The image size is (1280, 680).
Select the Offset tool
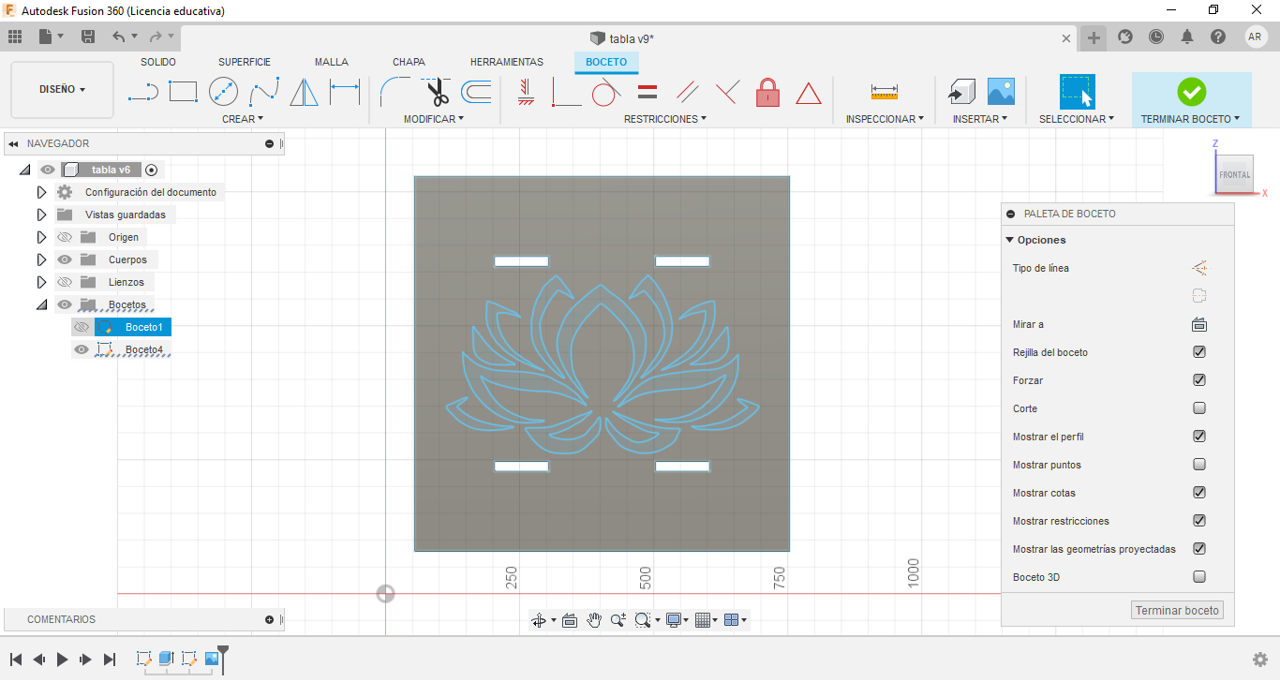476,93
